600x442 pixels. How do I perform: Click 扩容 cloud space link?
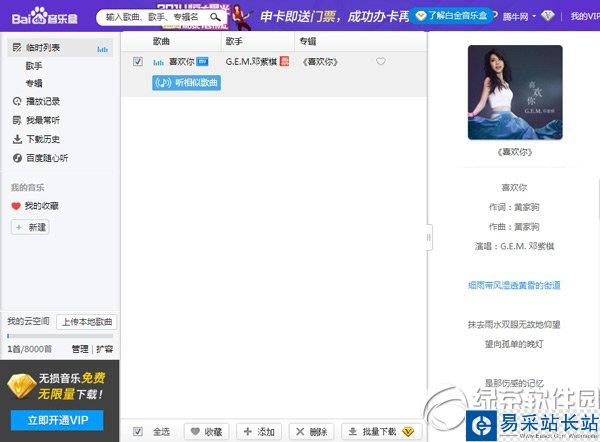point(104,349)
